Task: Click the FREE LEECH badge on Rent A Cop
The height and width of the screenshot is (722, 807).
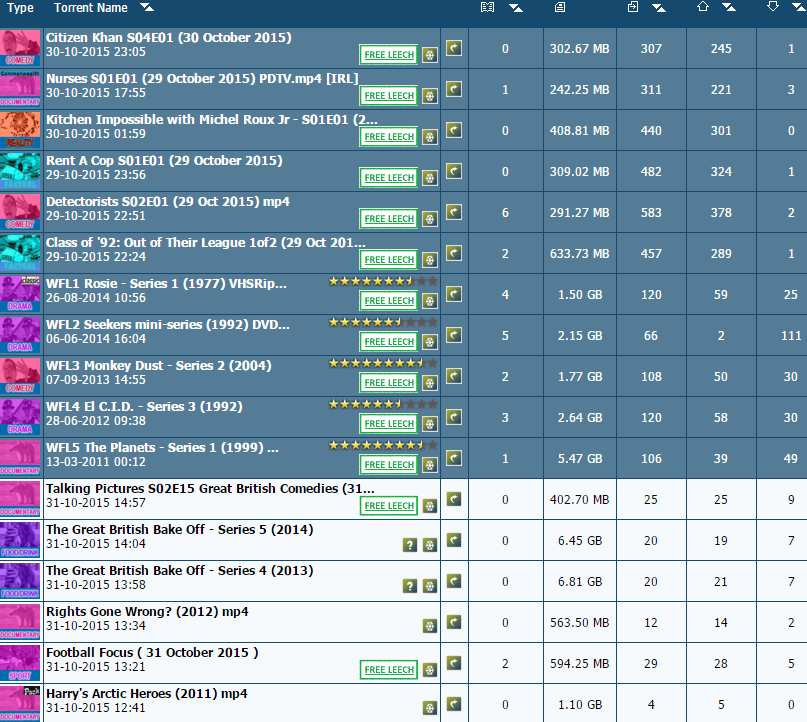Action: click(389, 178)
